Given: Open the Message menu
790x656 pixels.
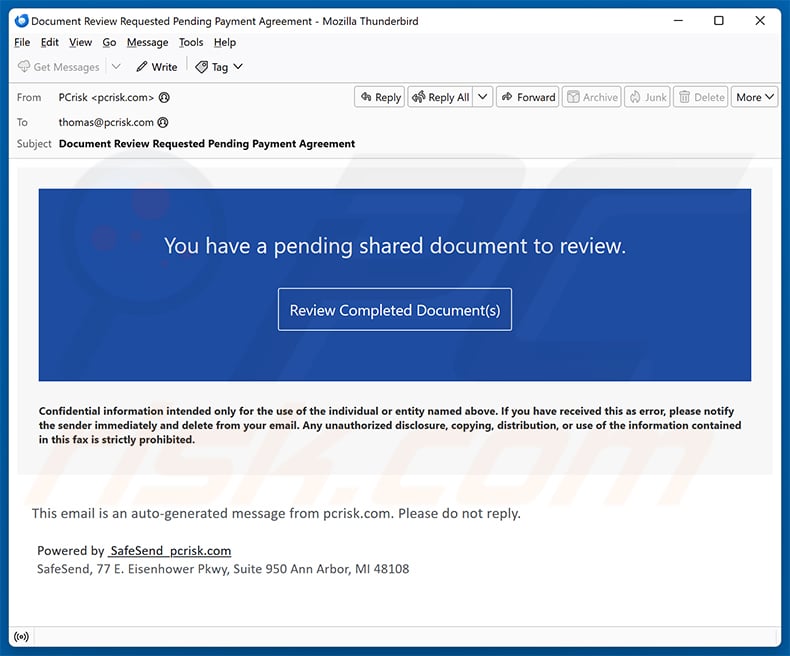Looking at the screenshot, I should [147, 42].
